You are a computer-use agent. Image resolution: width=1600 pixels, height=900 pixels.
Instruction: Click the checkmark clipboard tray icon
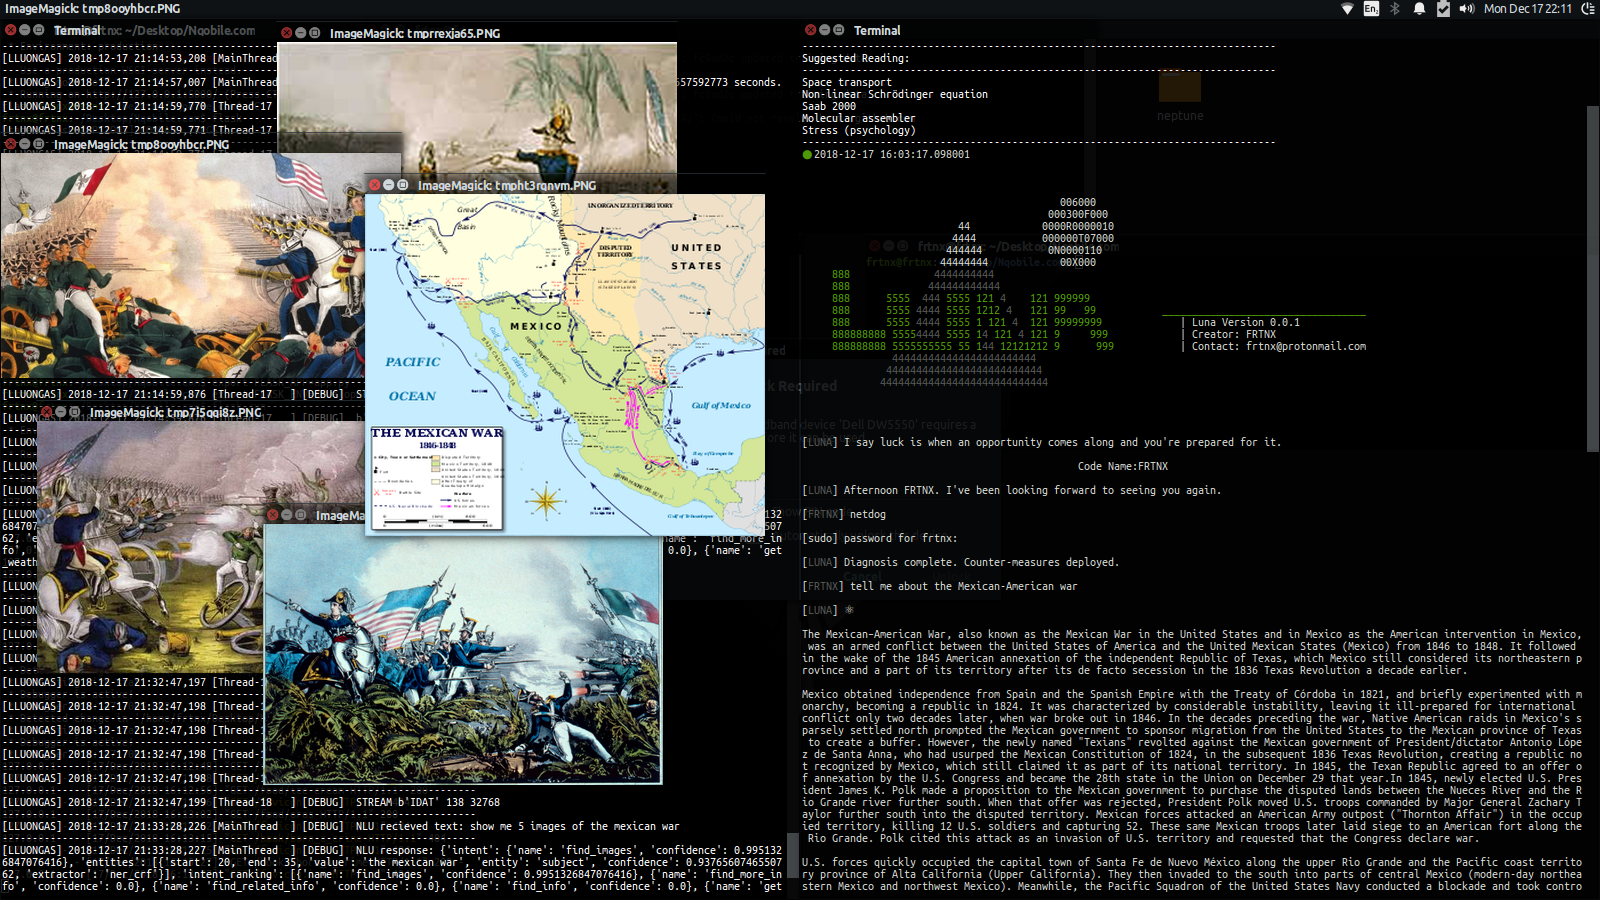[x=1443, y=9]
